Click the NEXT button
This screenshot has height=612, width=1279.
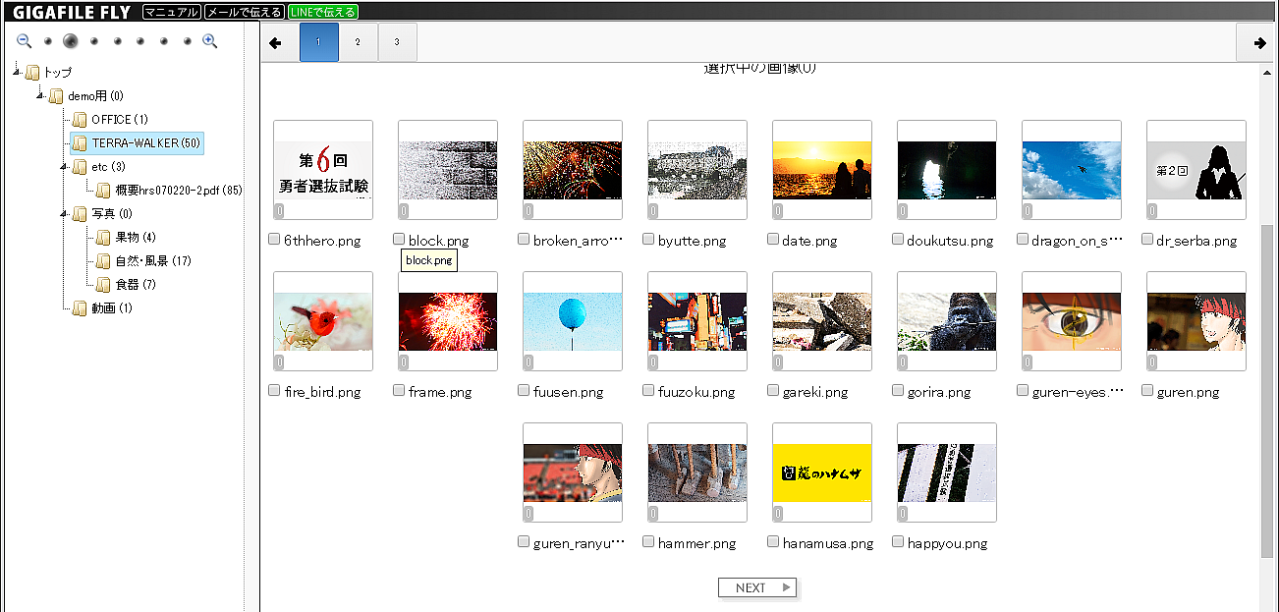757,588
